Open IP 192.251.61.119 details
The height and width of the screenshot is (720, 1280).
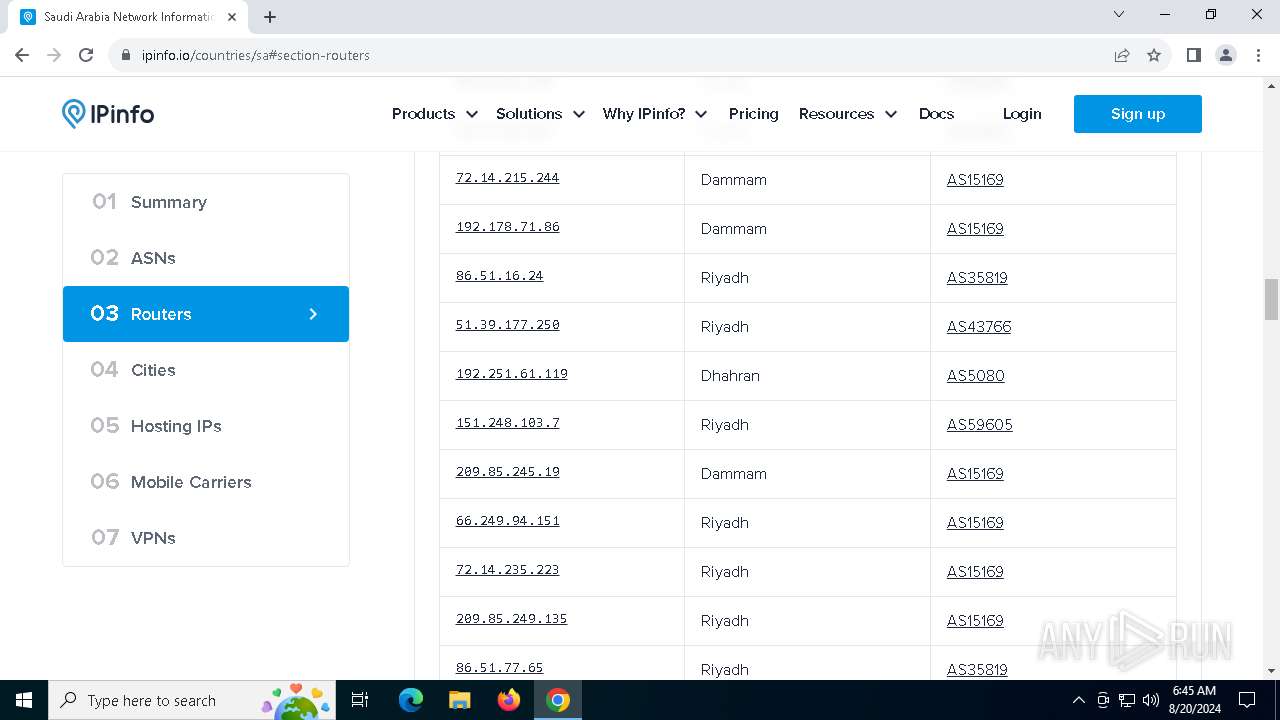pos(511,374)
